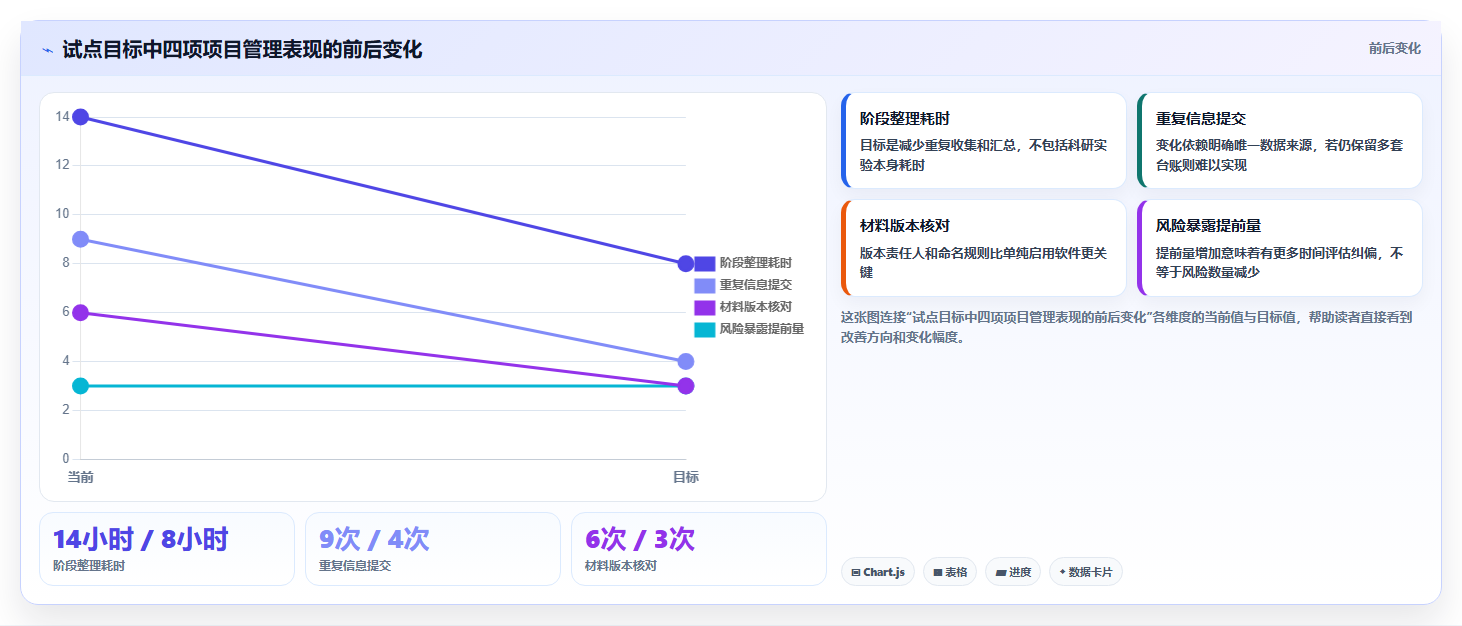Image resolution: width=1462 pixels, height=626 pixels.
Task: Click the sparkle icon in the 数据卡片 tag
Action: [x=1062, y=572]
